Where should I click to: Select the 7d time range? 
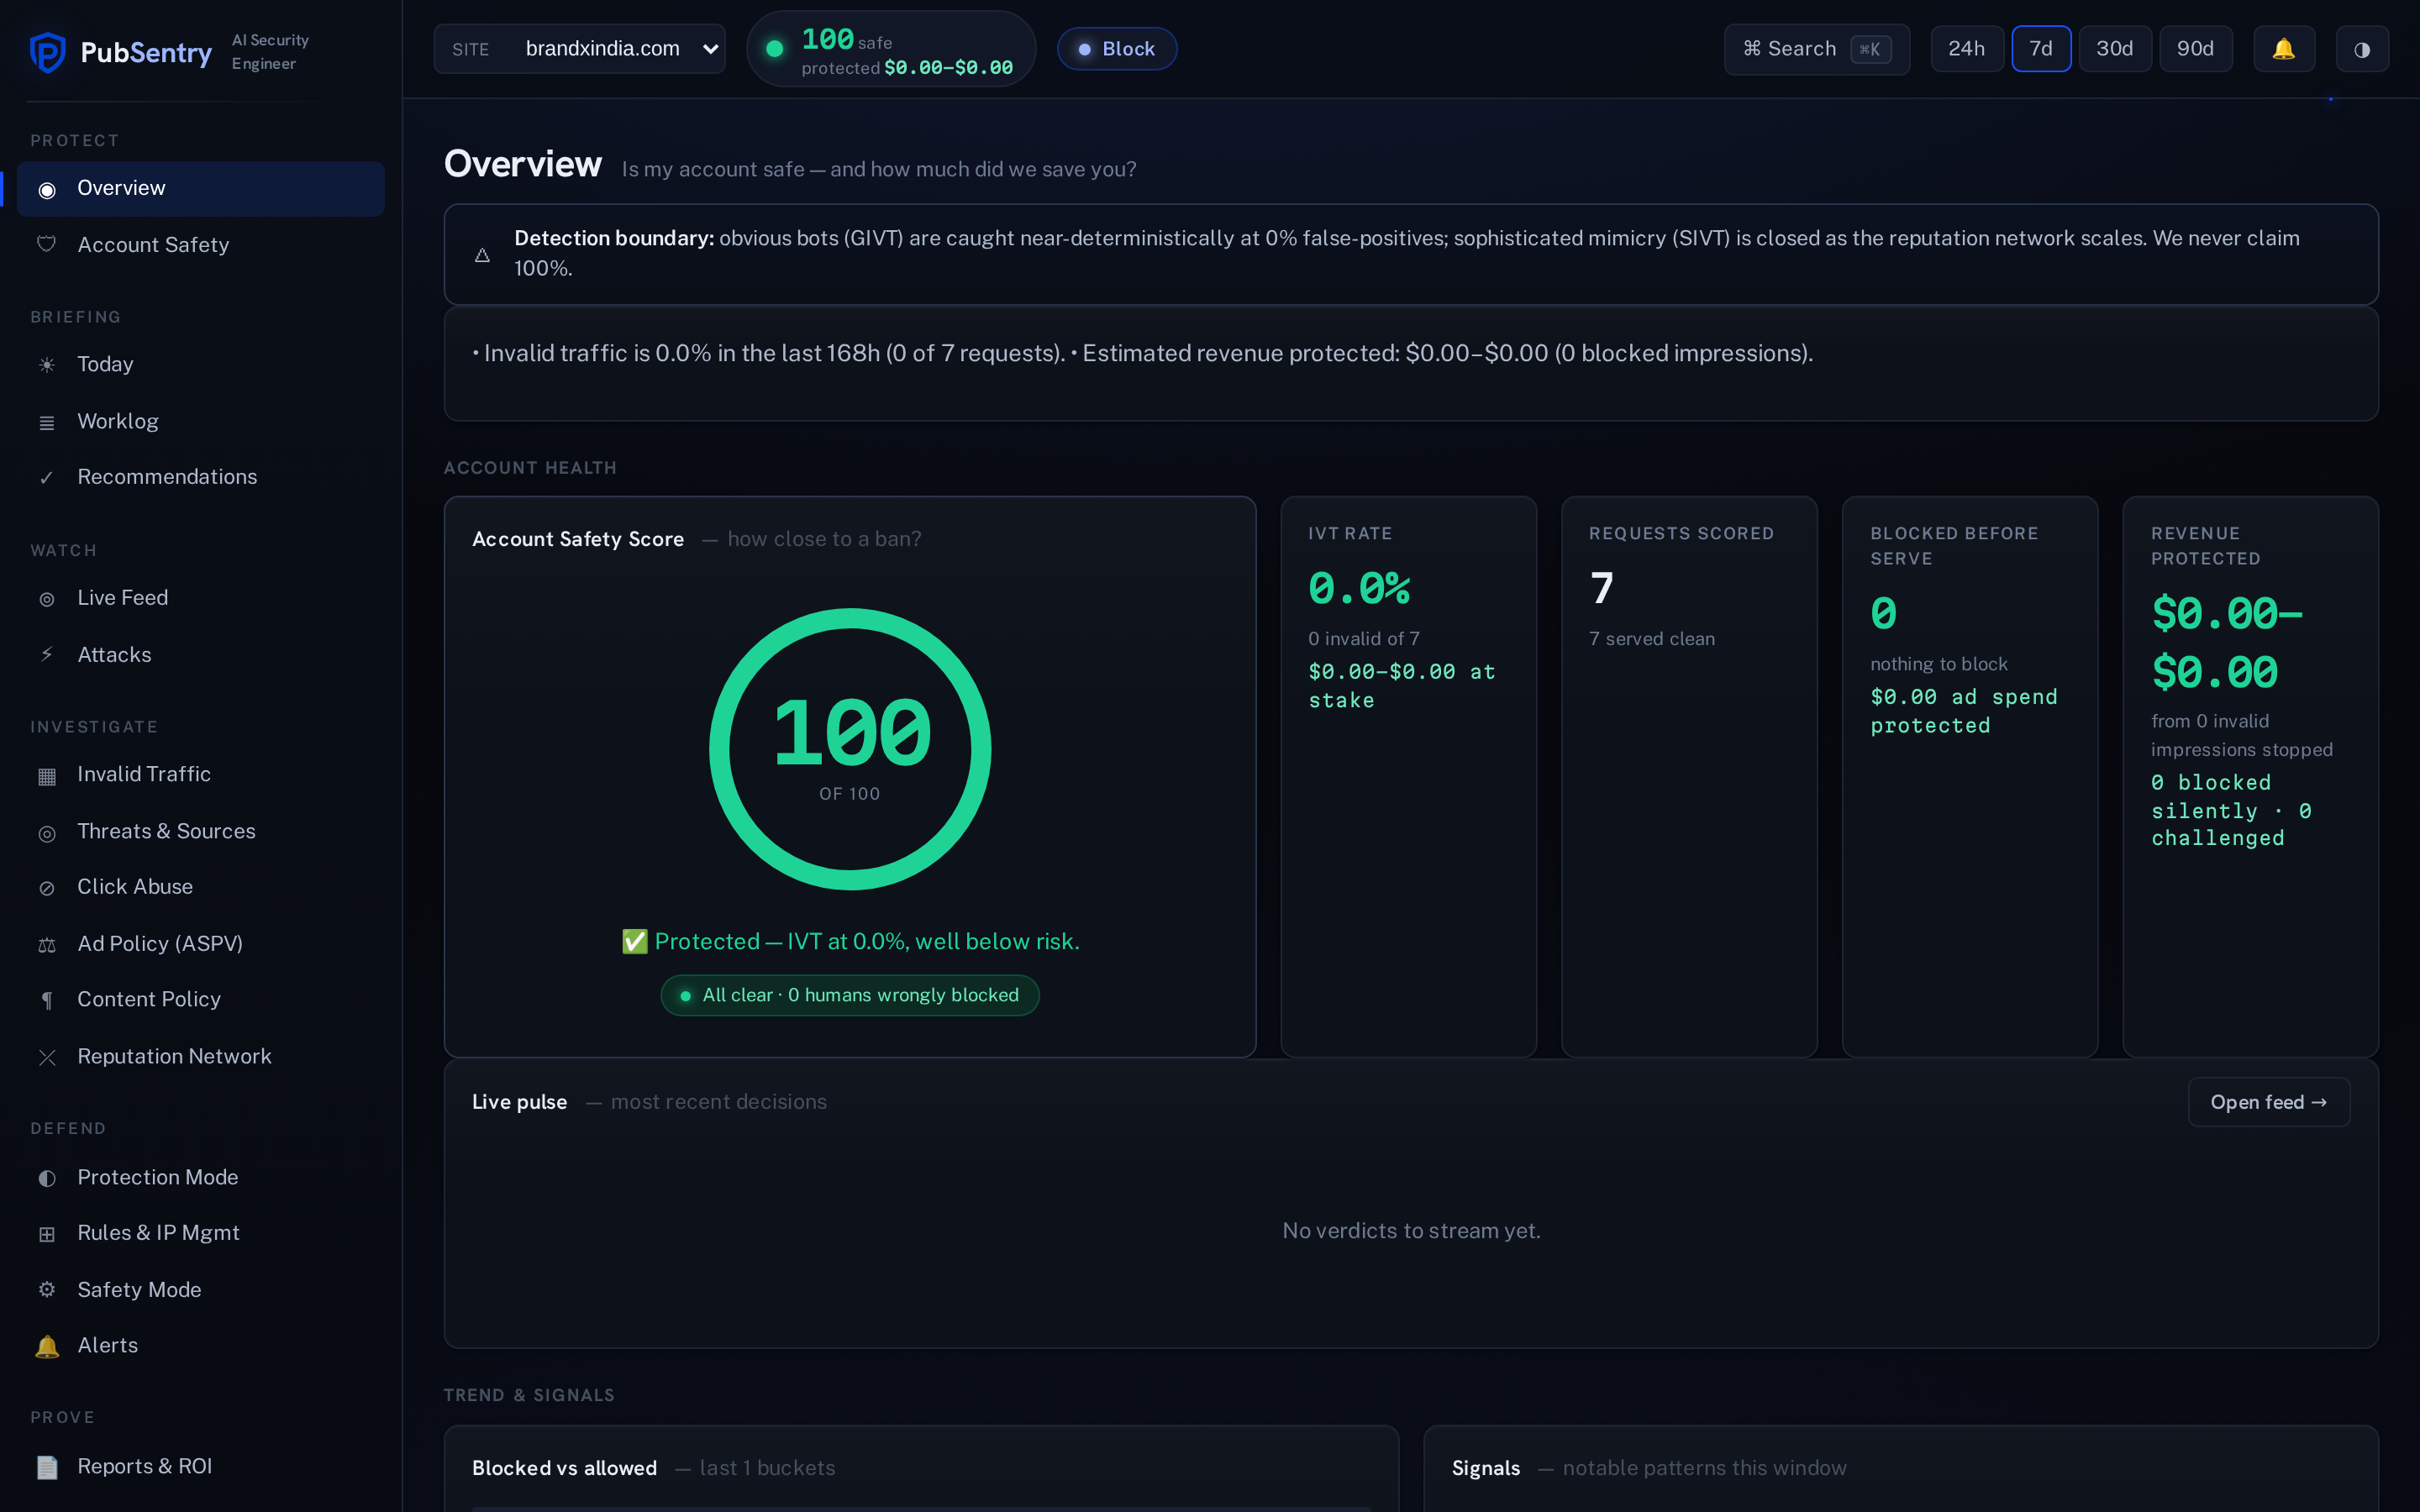(2041, 49)
